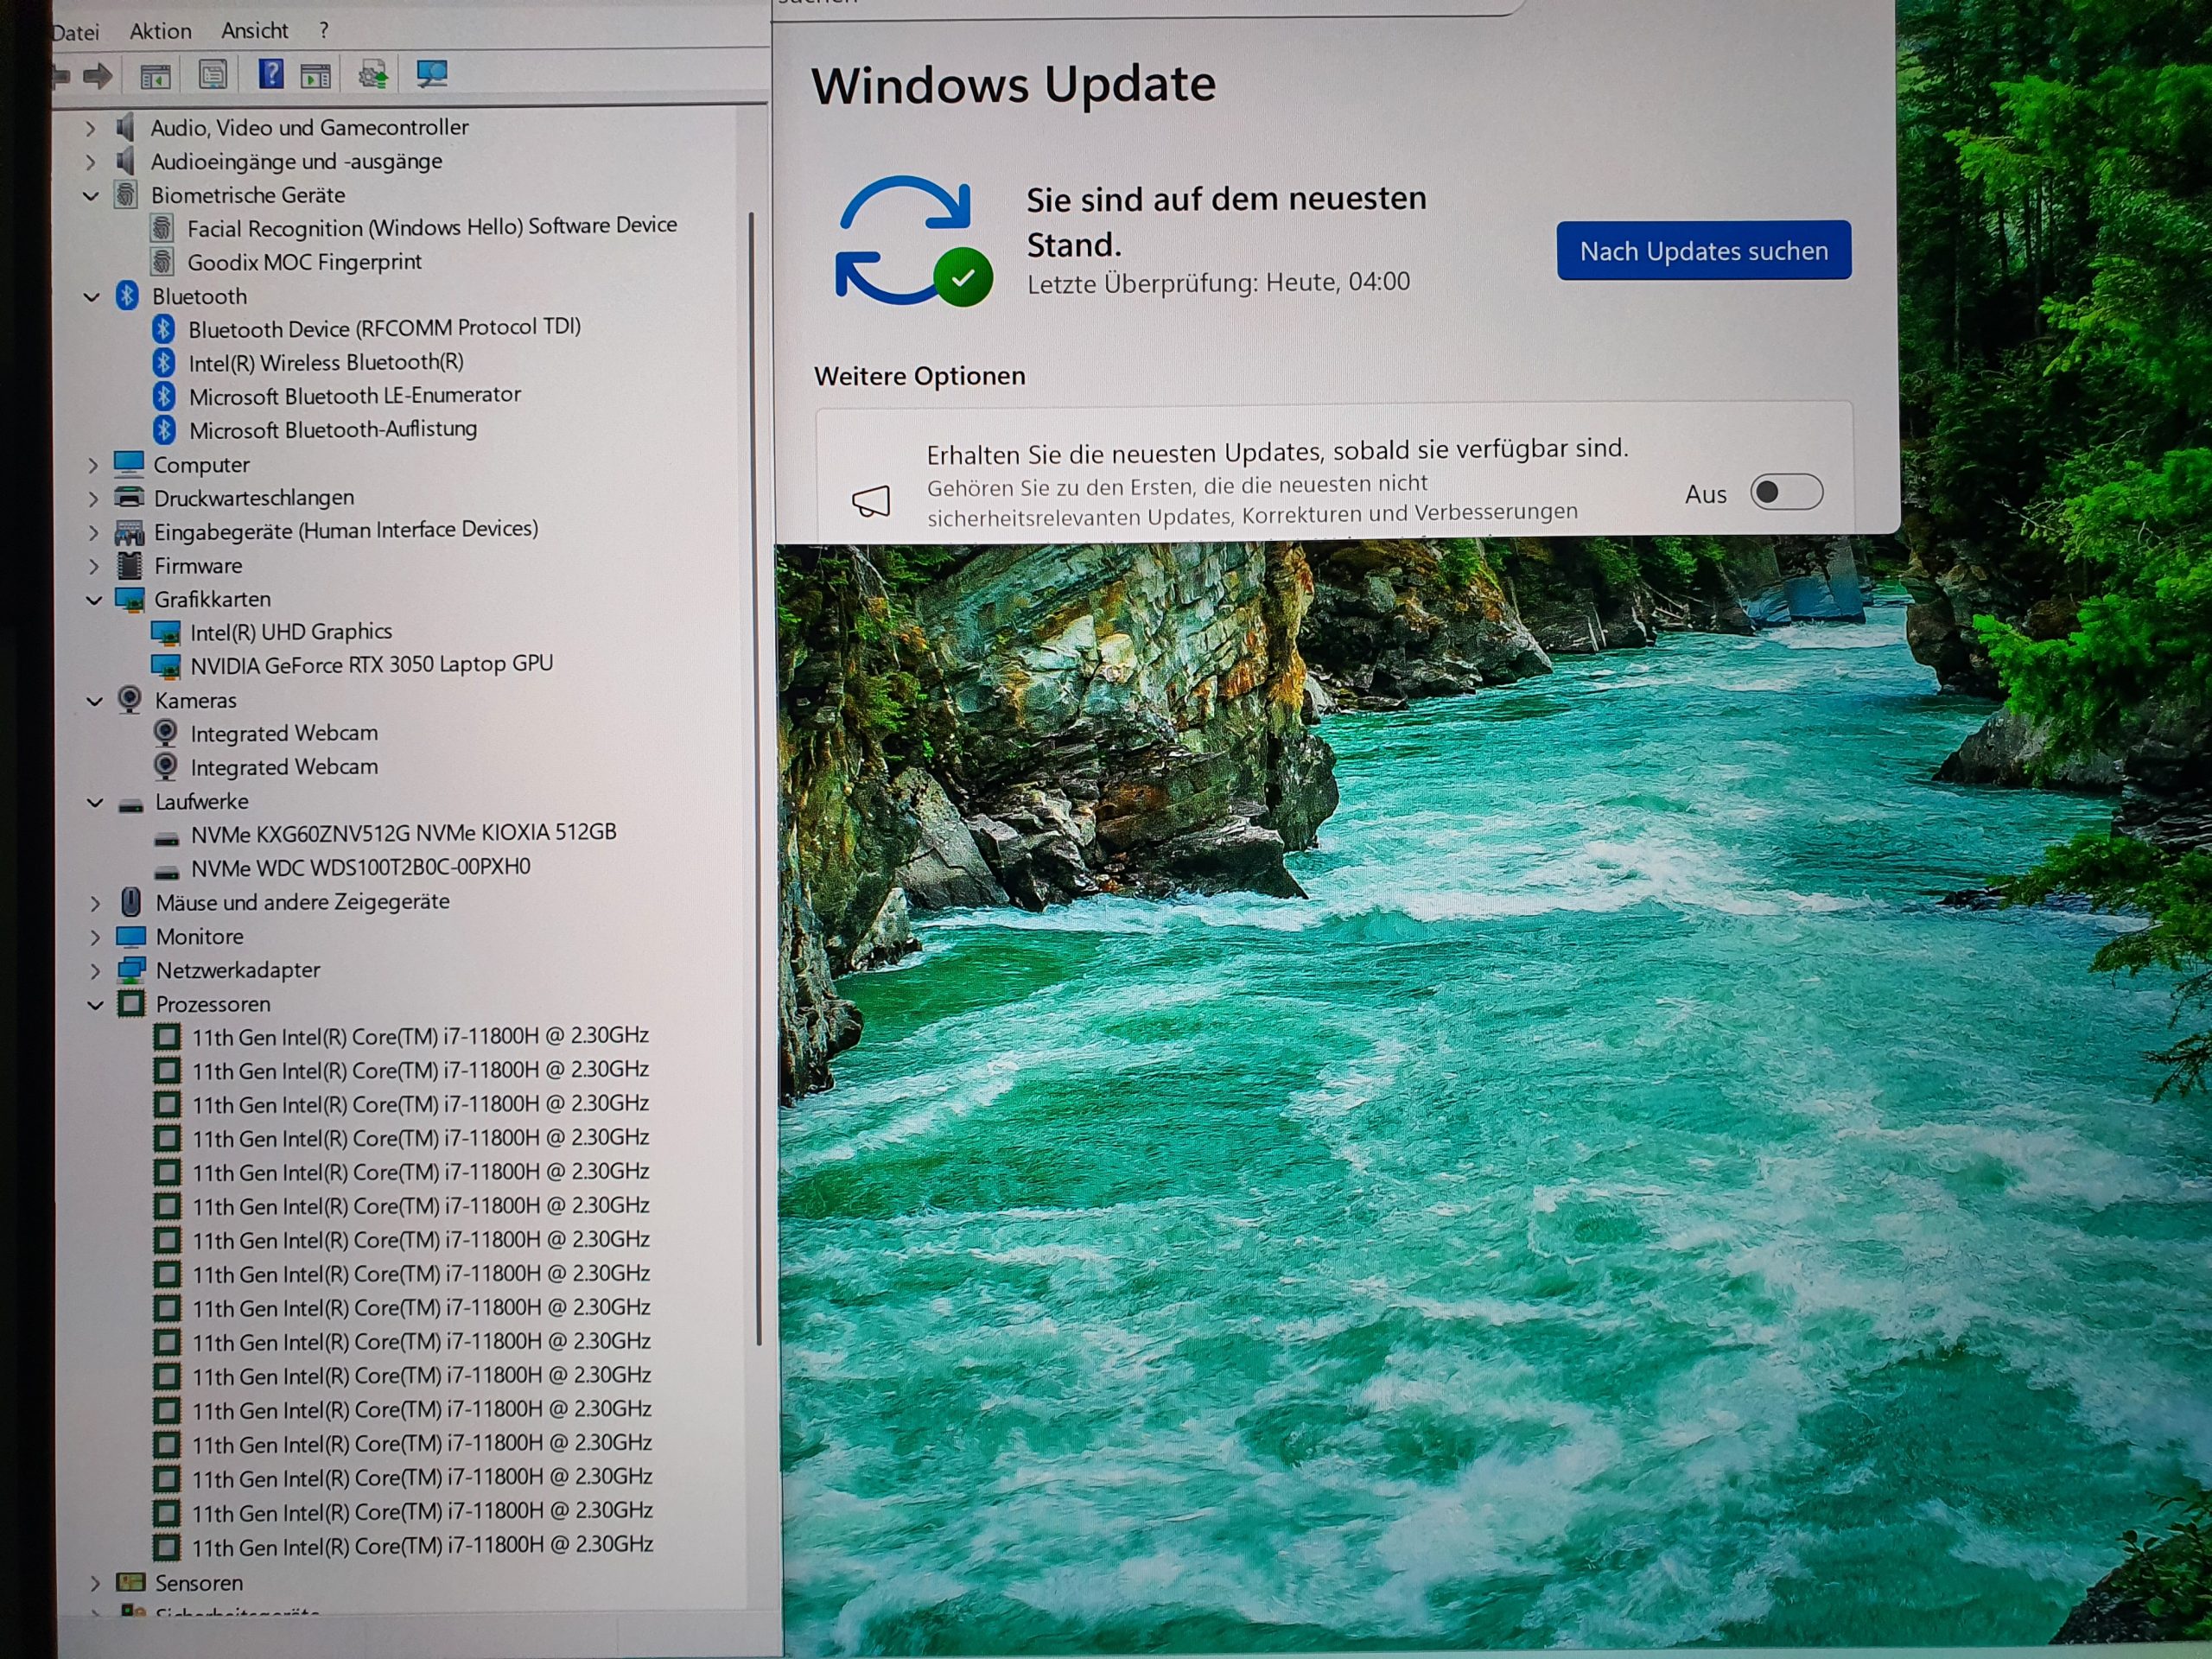The height and width of the screenshot is (1659, 2212).
Task: Click the update driver toolbar icon
Action: click(373, 74)
